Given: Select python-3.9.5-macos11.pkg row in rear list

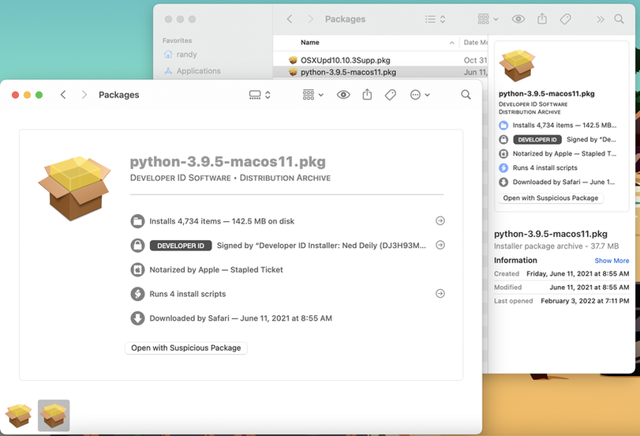Looking at the screenshot, I should 380,72.
